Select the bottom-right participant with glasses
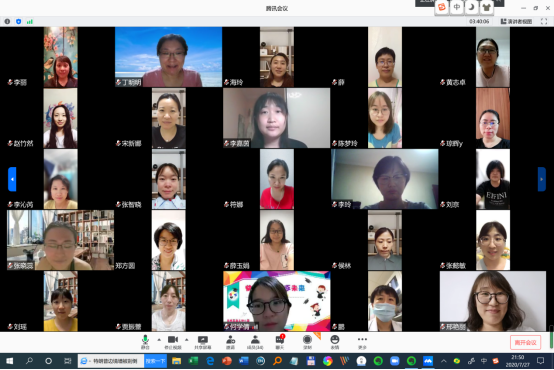 click(493, 301)
